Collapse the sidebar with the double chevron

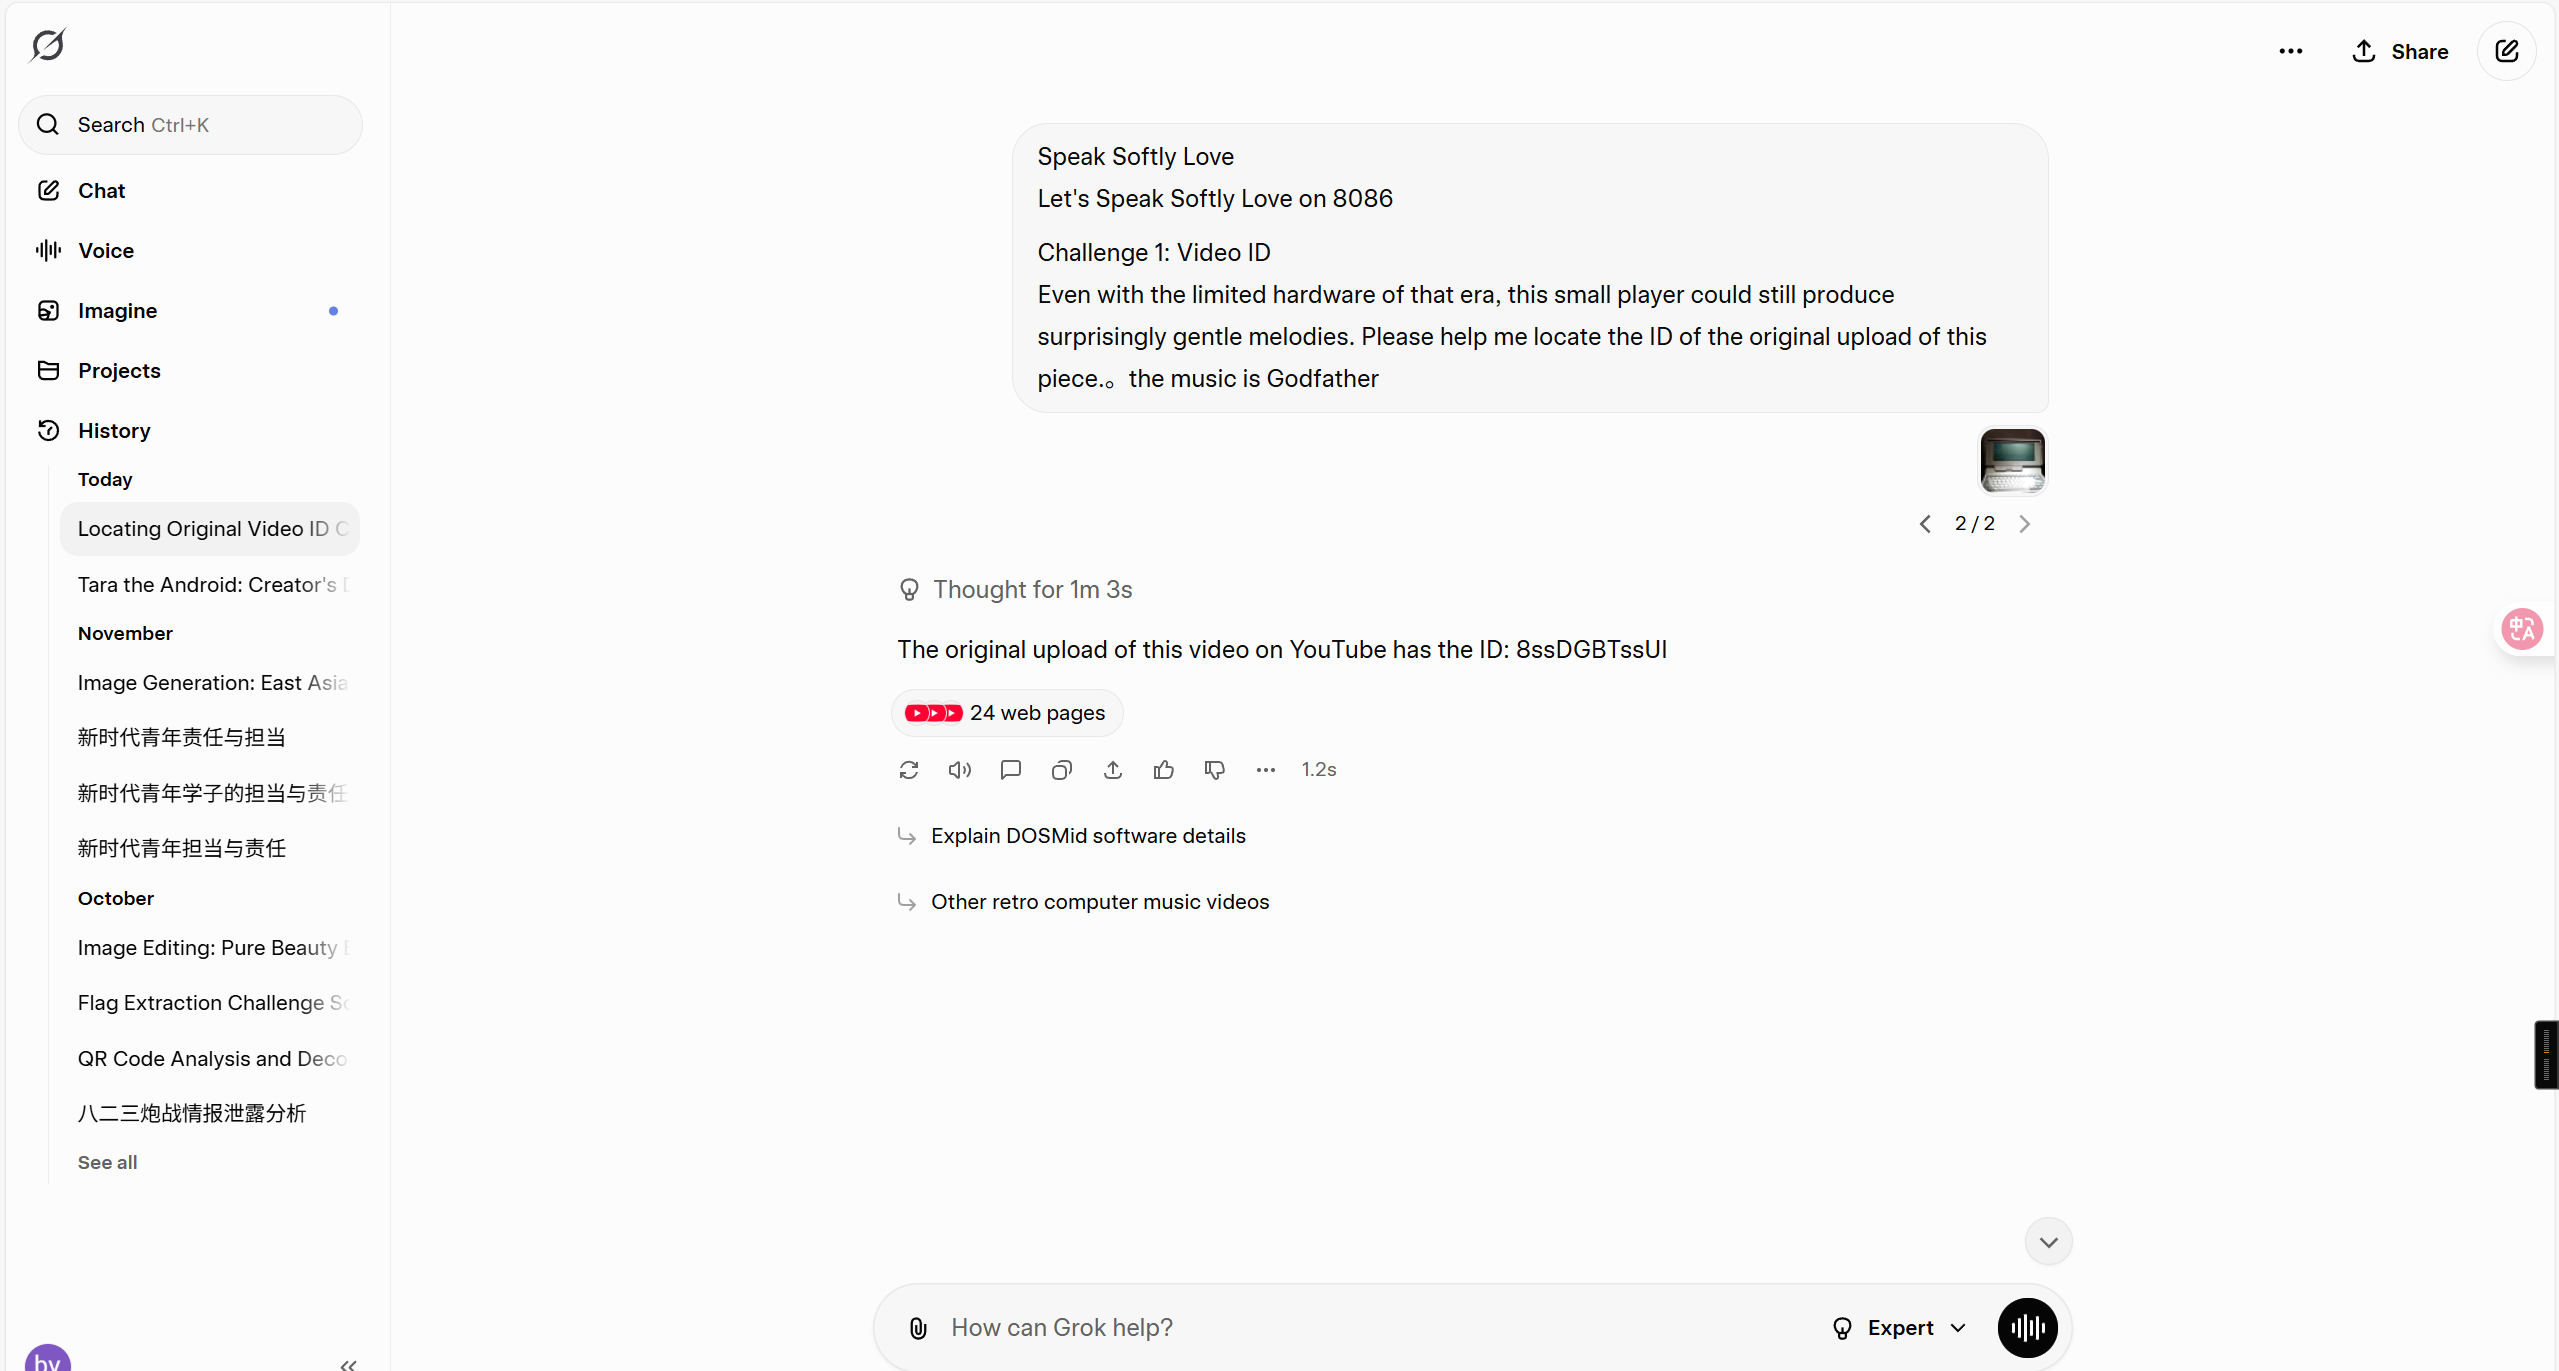(348, 1364)
